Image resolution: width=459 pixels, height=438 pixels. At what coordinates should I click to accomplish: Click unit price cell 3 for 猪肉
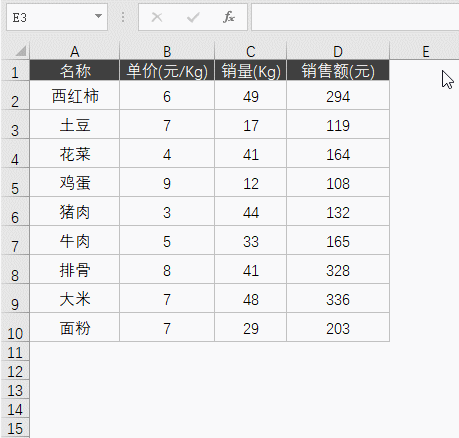point(167,211)
